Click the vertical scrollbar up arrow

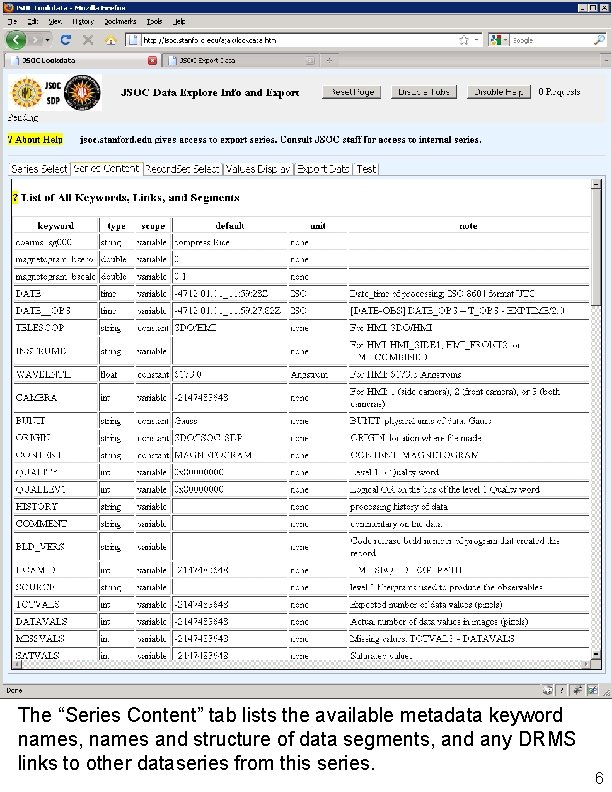[x=596, y=184]
